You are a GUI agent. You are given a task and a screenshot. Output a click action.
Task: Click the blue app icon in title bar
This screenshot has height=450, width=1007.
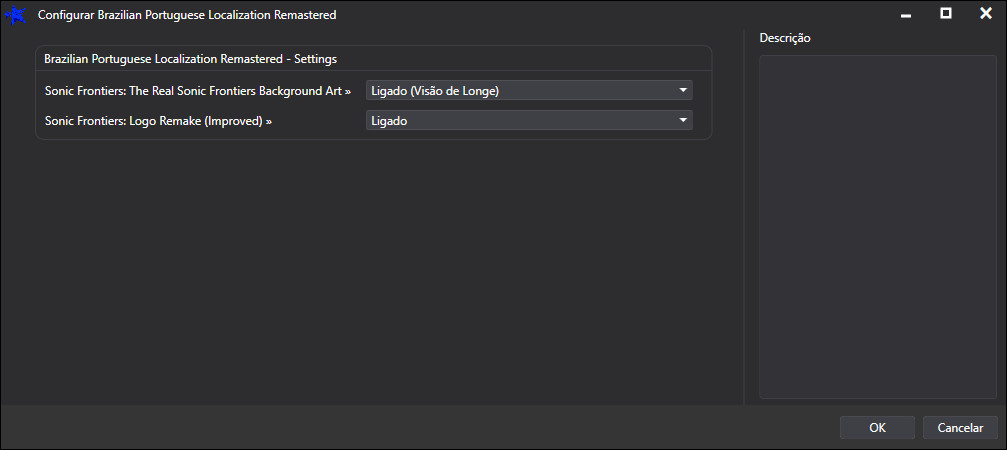(15, 15)
